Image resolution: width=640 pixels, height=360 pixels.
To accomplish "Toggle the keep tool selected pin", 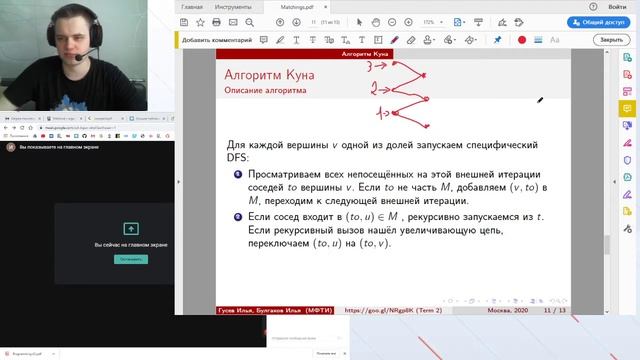I will coord(498,40).
